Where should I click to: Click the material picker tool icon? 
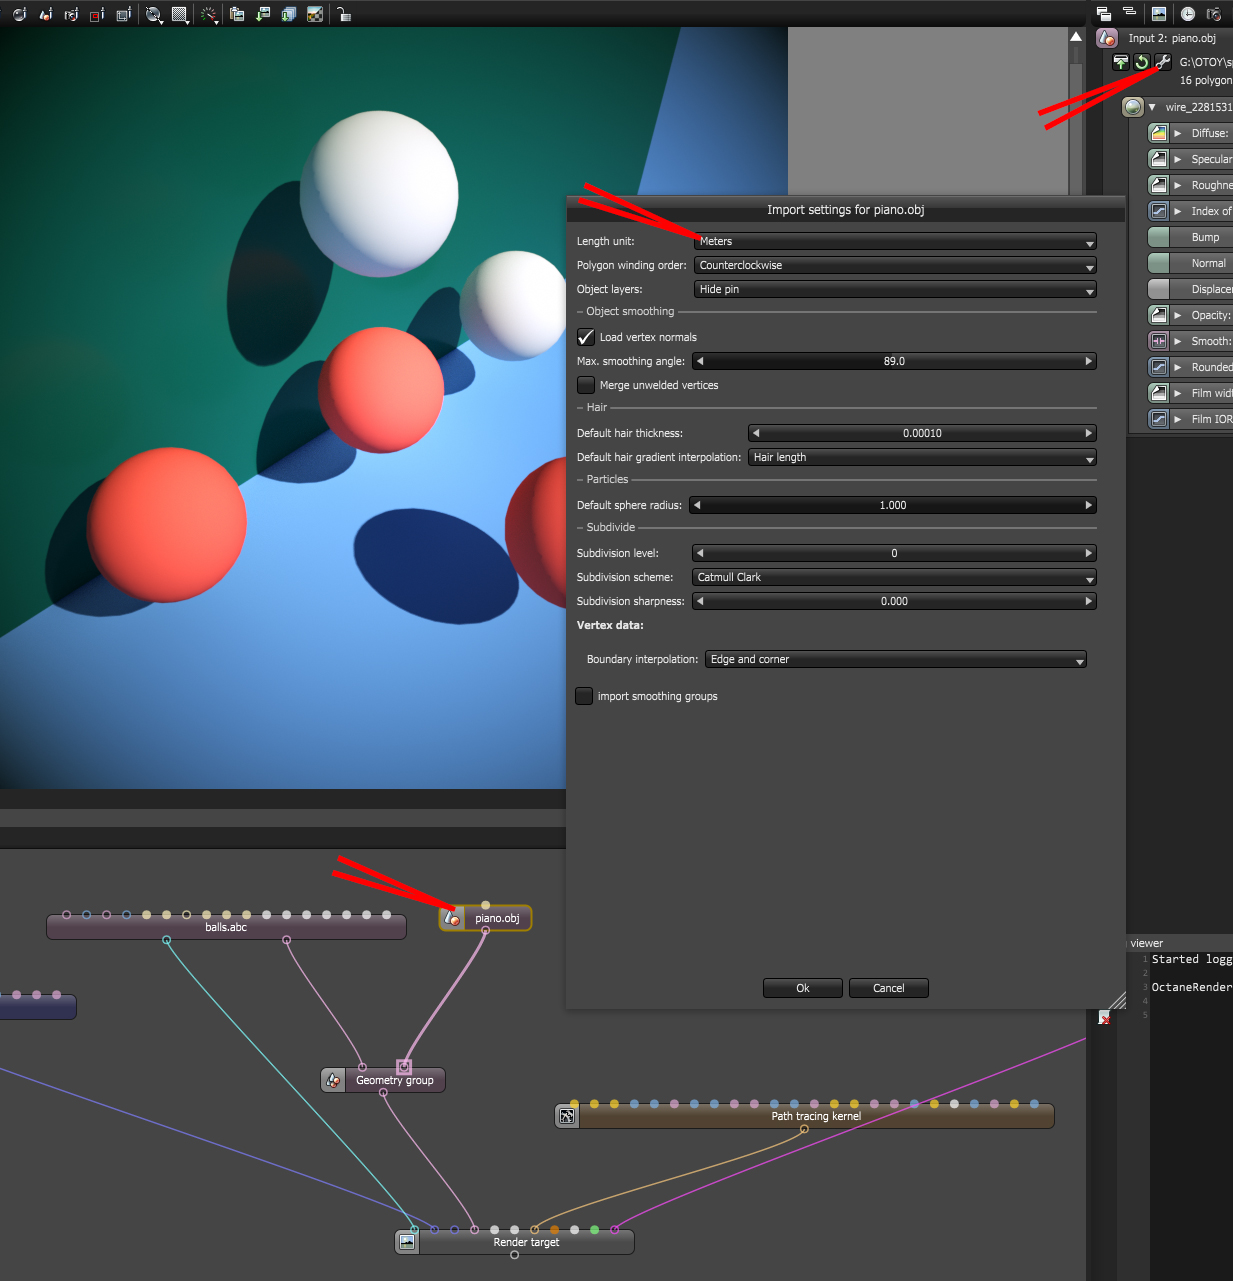tap(46, 14)
